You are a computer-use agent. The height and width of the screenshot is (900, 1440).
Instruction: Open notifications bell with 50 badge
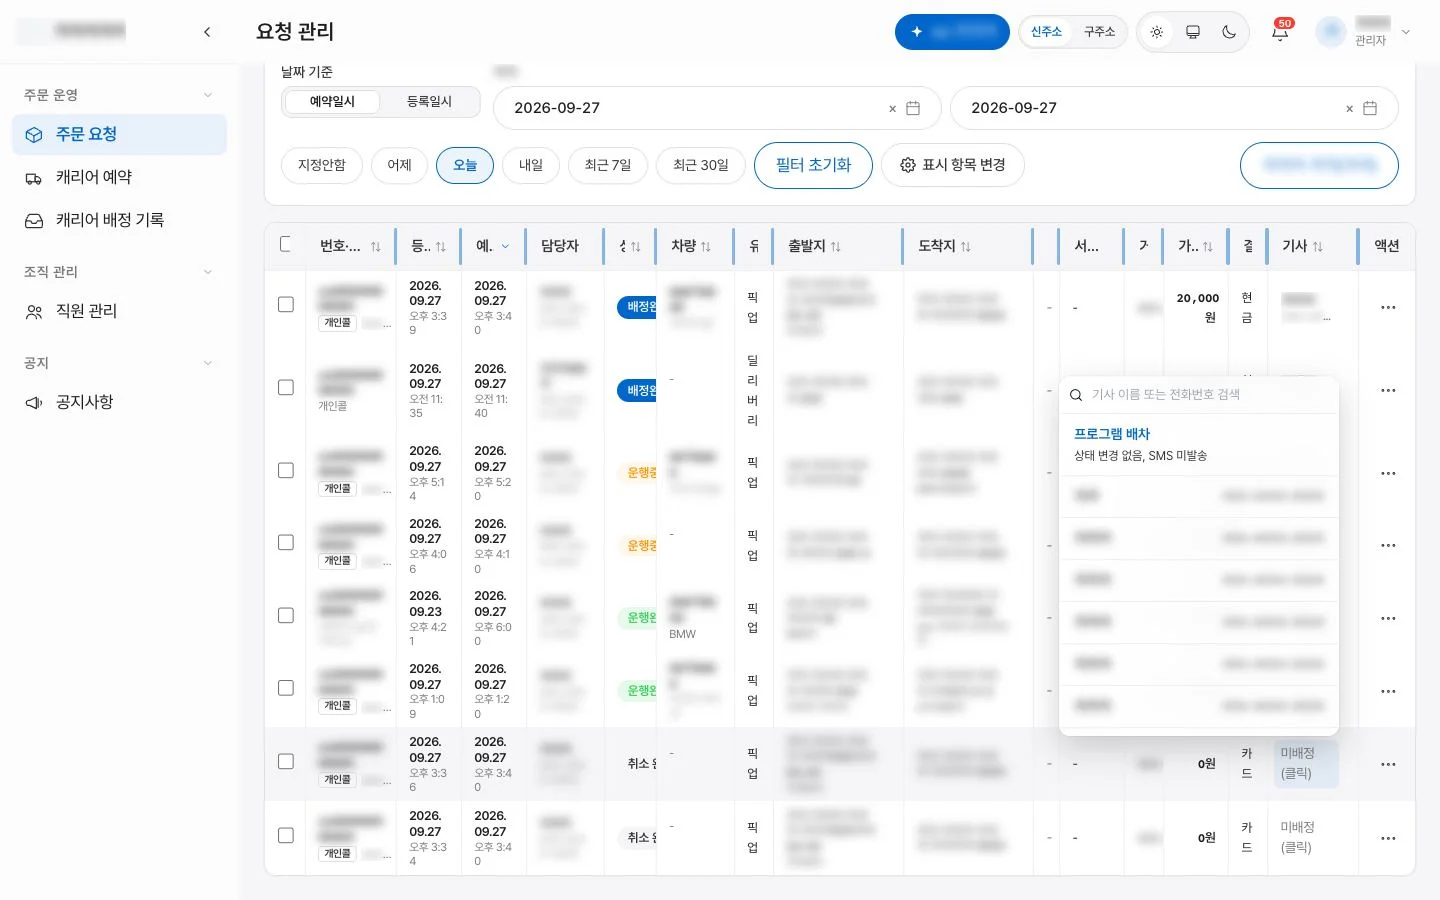tap(1280, 32)
